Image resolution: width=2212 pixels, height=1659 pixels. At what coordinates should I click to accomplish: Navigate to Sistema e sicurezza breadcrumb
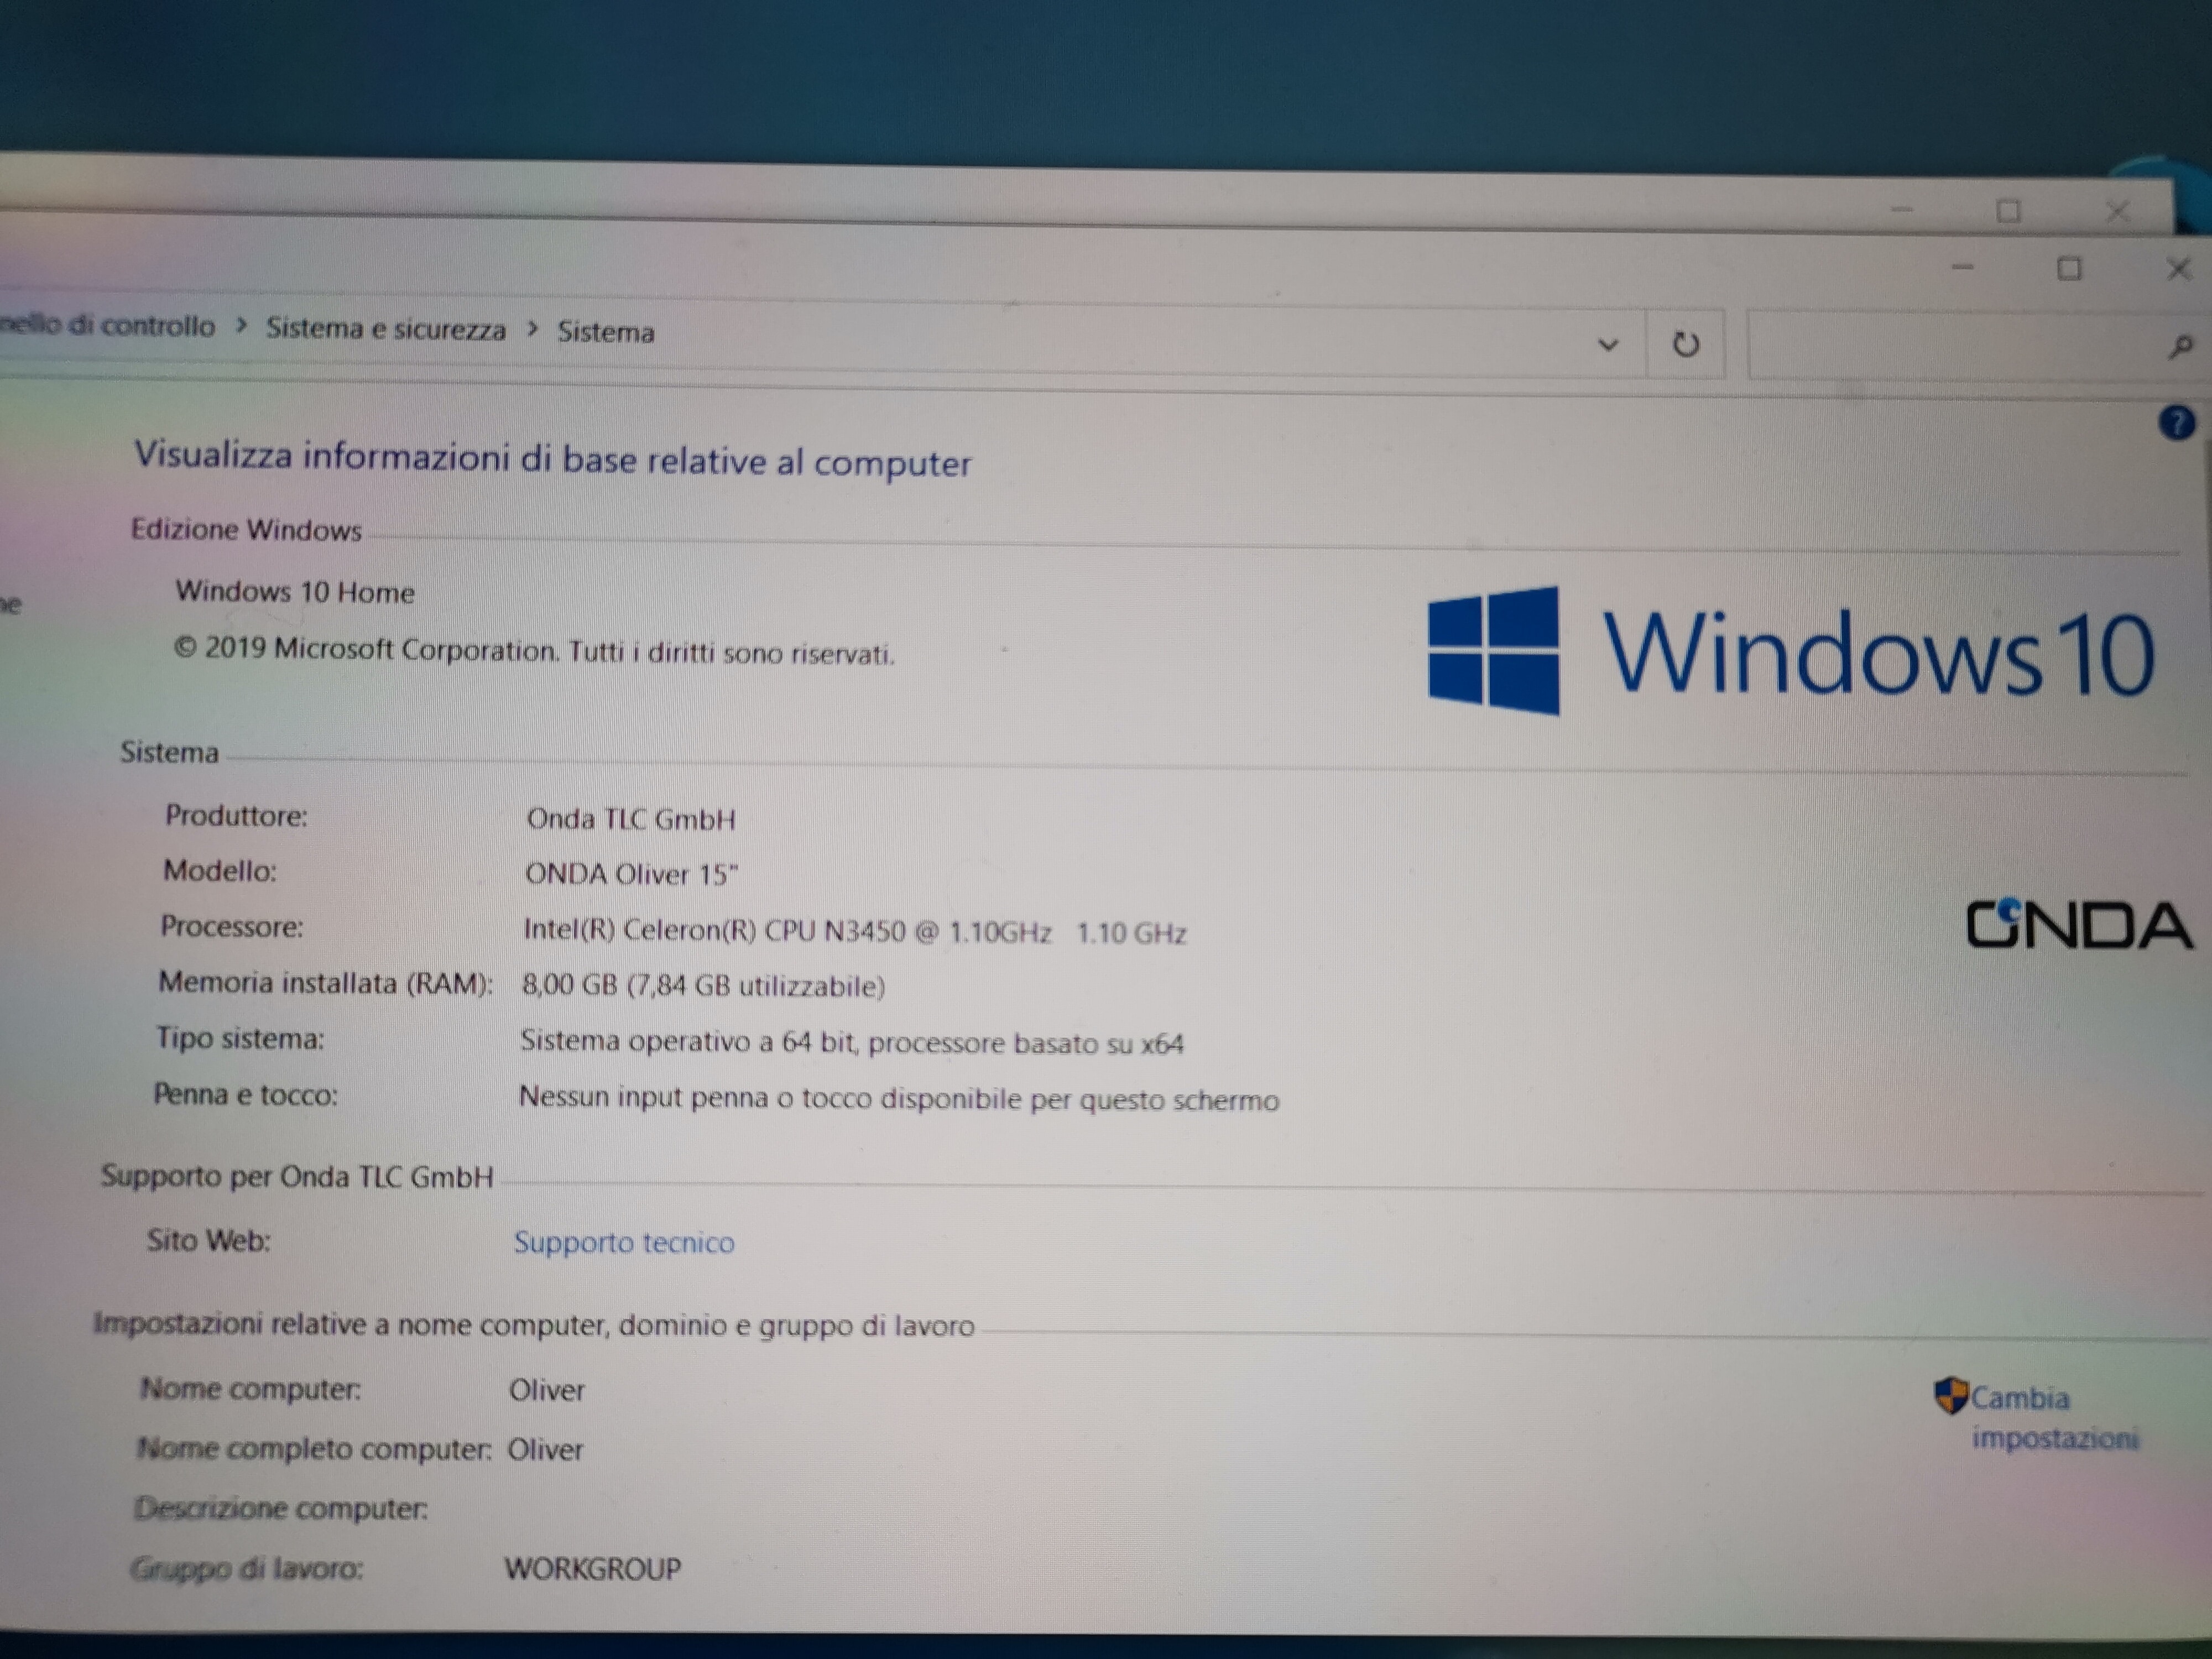coord(385,329)
